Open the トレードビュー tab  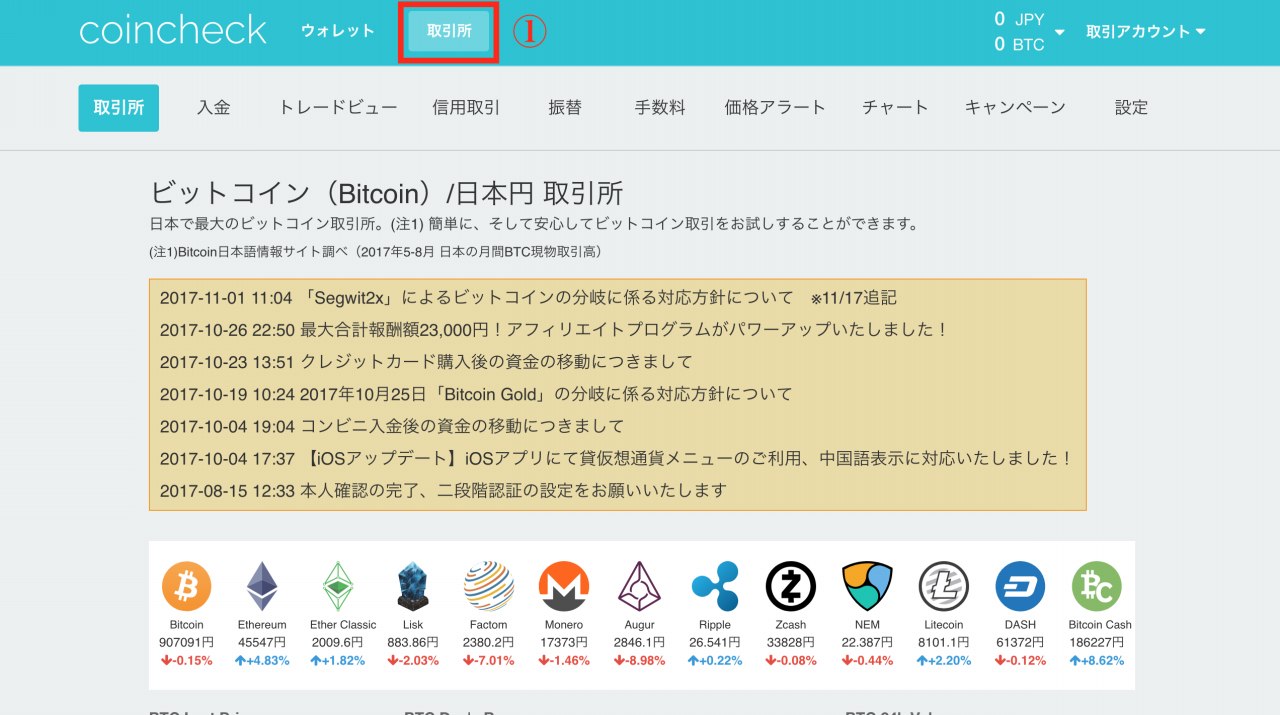tap(338, 108)
